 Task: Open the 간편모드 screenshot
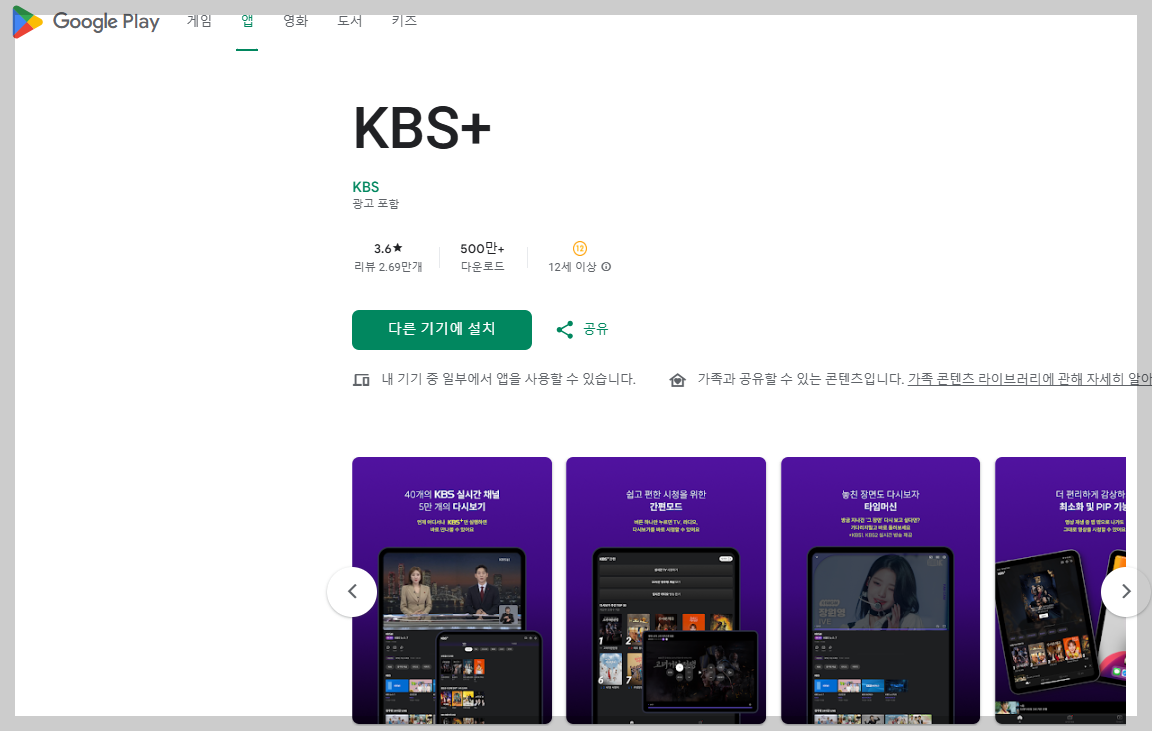coord(666,590)
